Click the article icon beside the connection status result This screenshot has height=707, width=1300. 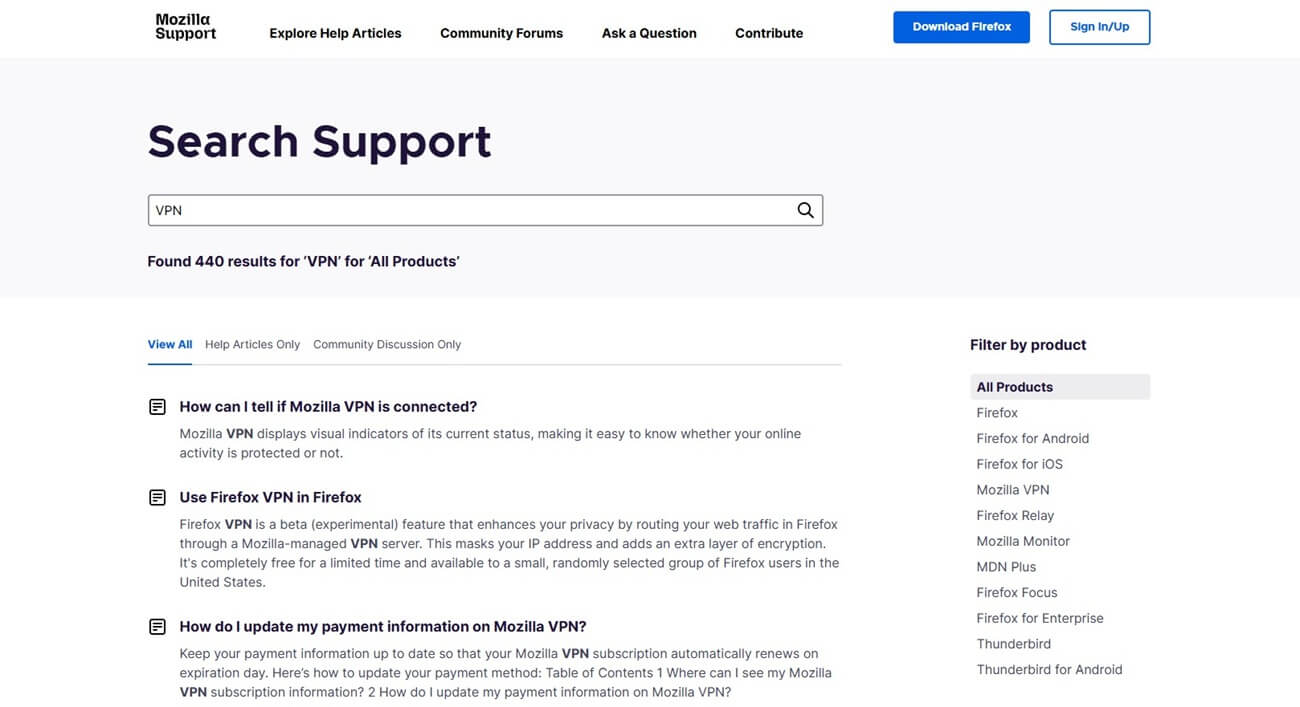point(157,406)
